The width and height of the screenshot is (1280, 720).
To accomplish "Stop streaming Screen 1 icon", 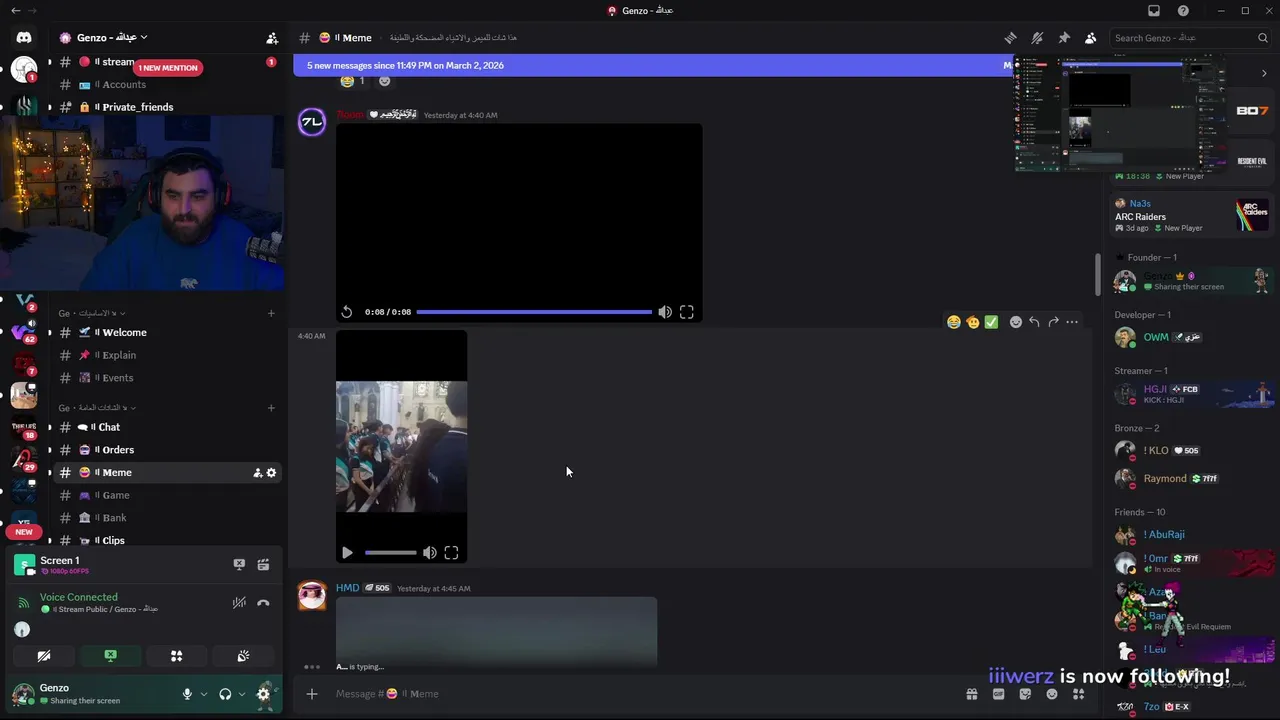I will tap(239, 564).
